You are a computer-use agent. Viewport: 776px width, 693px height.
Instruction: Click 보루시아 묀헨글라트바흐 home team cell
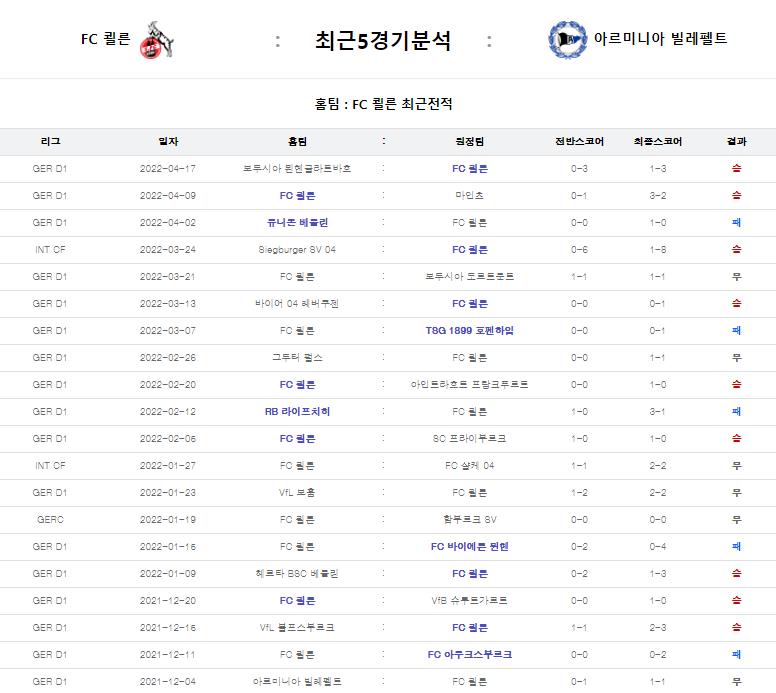297,169
